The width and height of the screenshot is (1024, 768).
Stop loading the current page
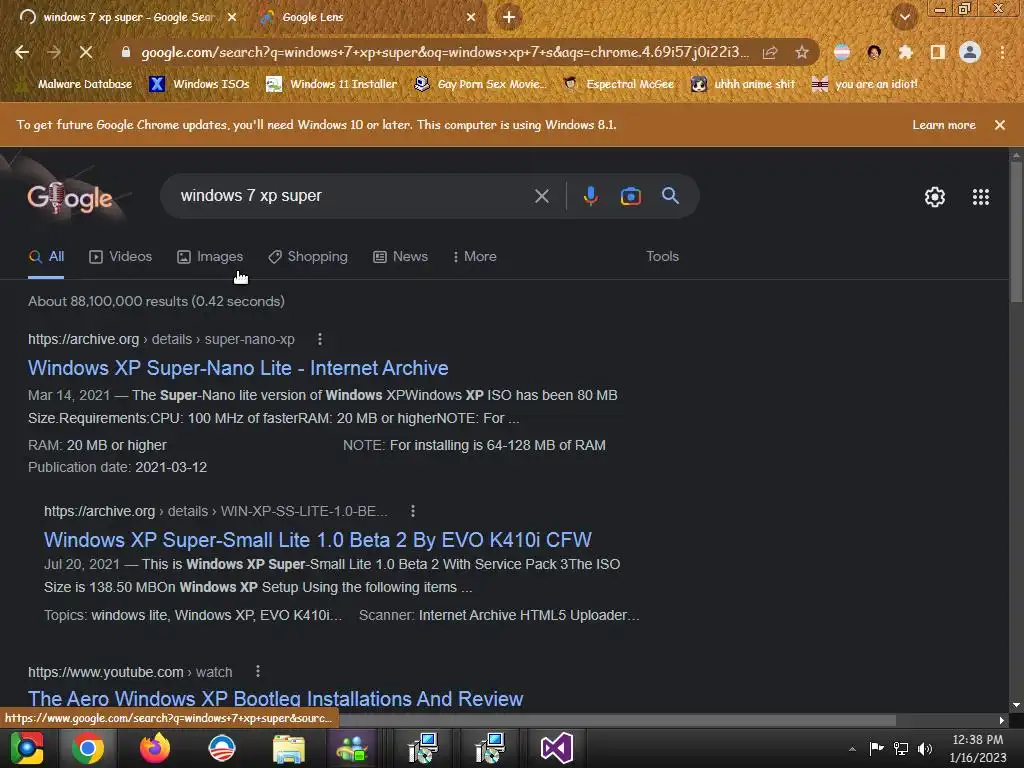[x=86, y=52]
